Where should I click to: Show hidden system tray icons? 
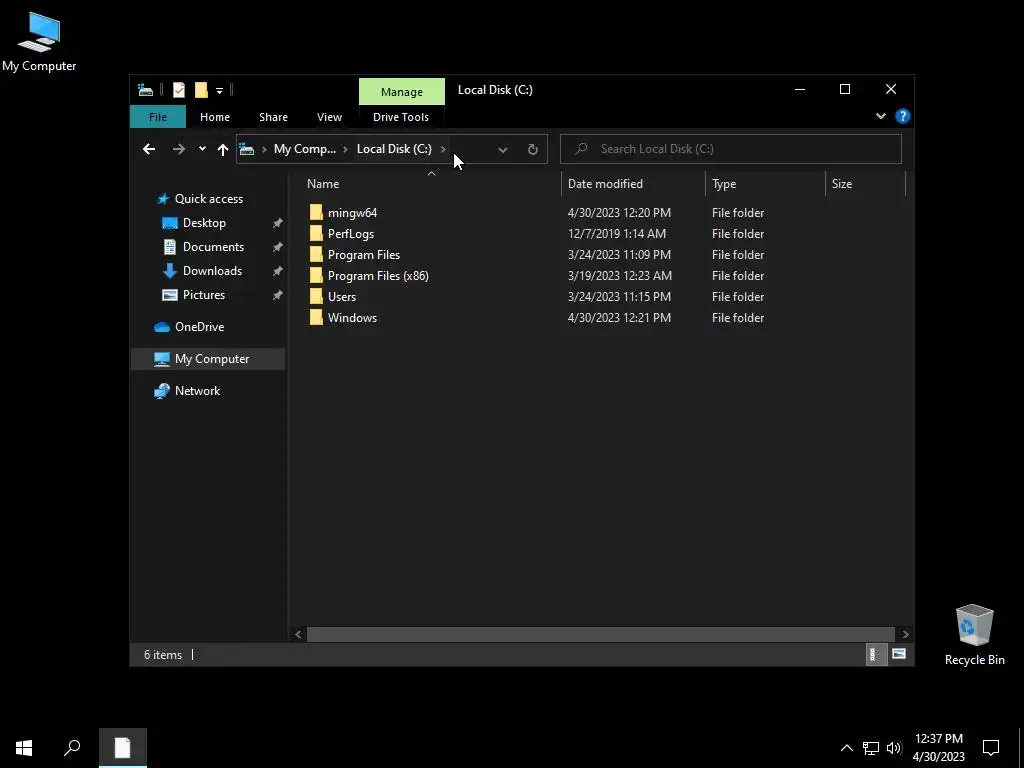point(846,748)
